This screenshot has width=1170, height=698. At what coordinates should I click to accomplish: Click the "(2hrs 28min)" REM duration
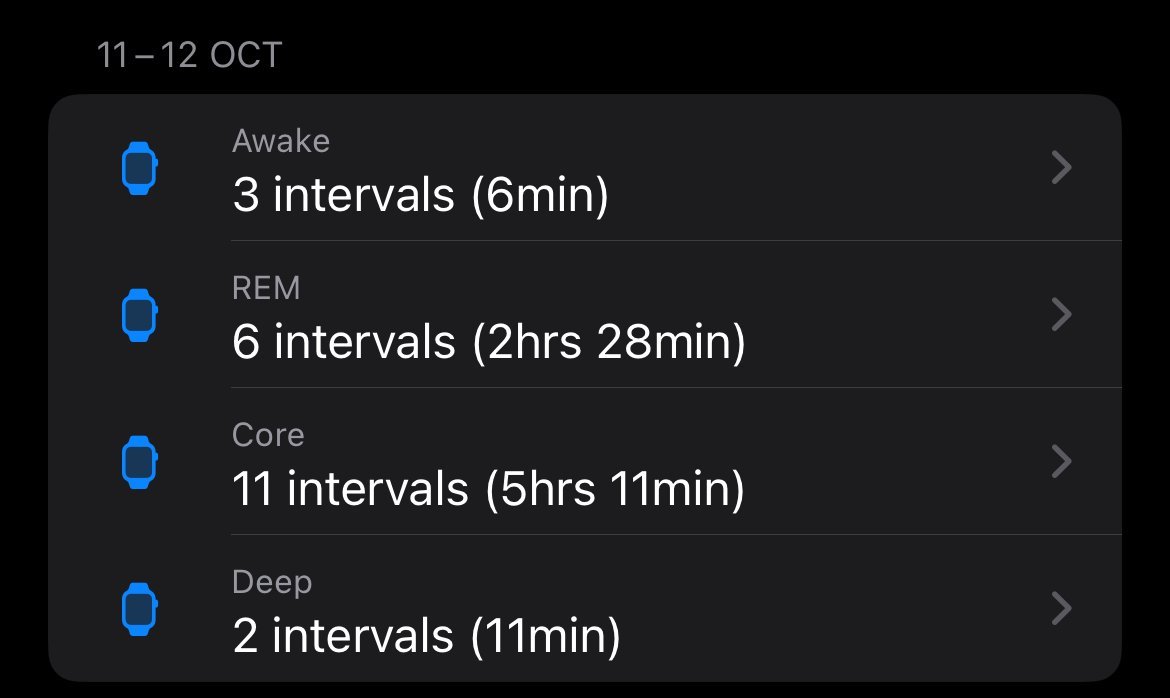(x=608, y=343)
